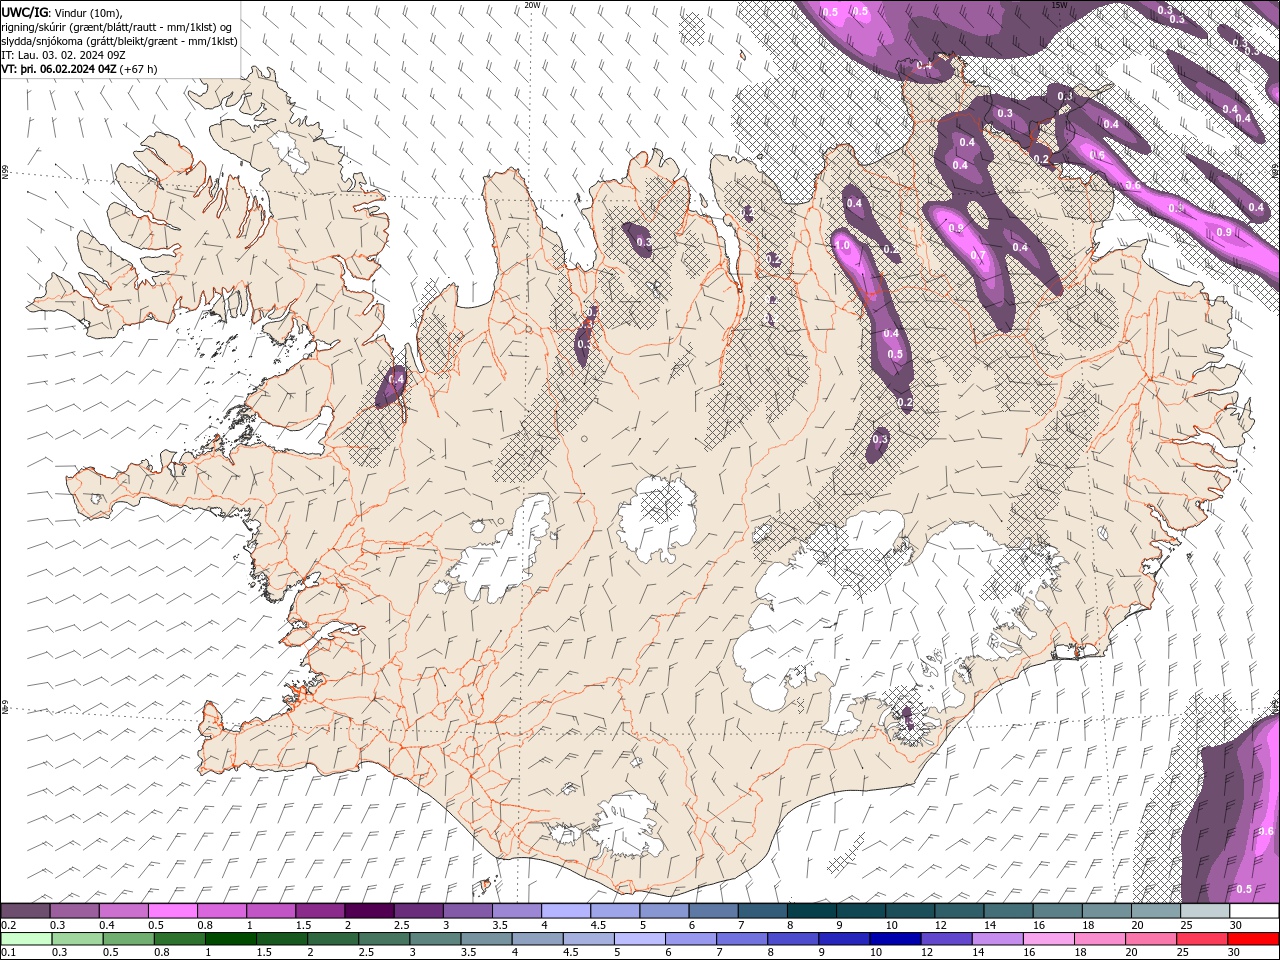1280x960 pixels.
Task: Click the white upper-row swatch at 30
Action: [1254, 911]
